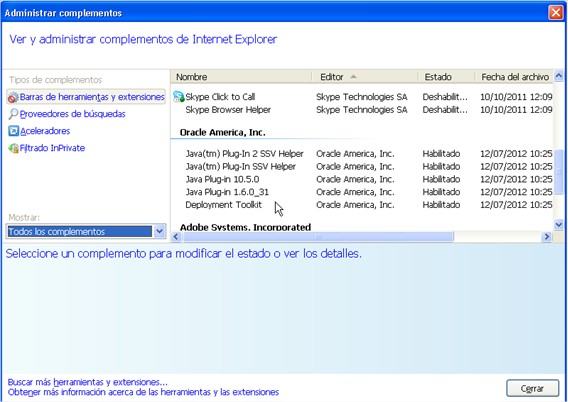The width and height of the screenshot is (568, 402).
Task: Select Java(tm) Plug-In SSV Helper
Action: click(362, 167)
